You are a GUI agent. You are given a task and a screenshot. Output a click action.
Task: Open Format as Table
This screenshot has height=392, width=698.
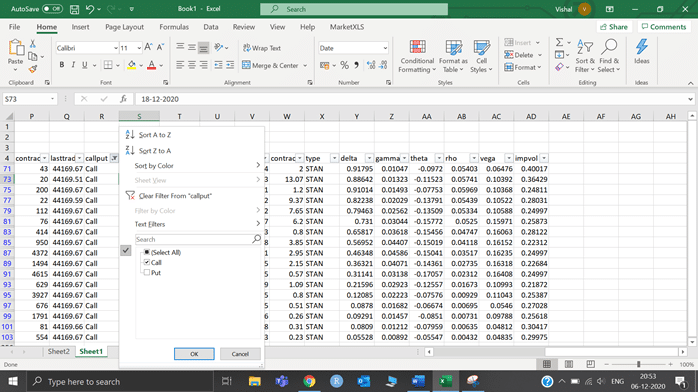click(453, 57)
